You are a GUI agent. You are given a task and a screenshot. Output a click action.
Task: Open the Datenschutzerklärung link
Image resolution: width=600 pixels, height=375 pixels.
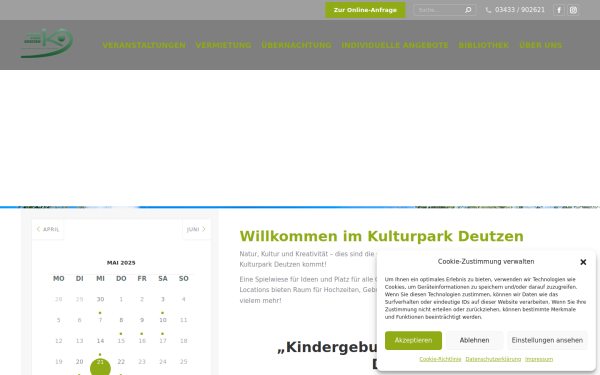[x=493, y=359]
